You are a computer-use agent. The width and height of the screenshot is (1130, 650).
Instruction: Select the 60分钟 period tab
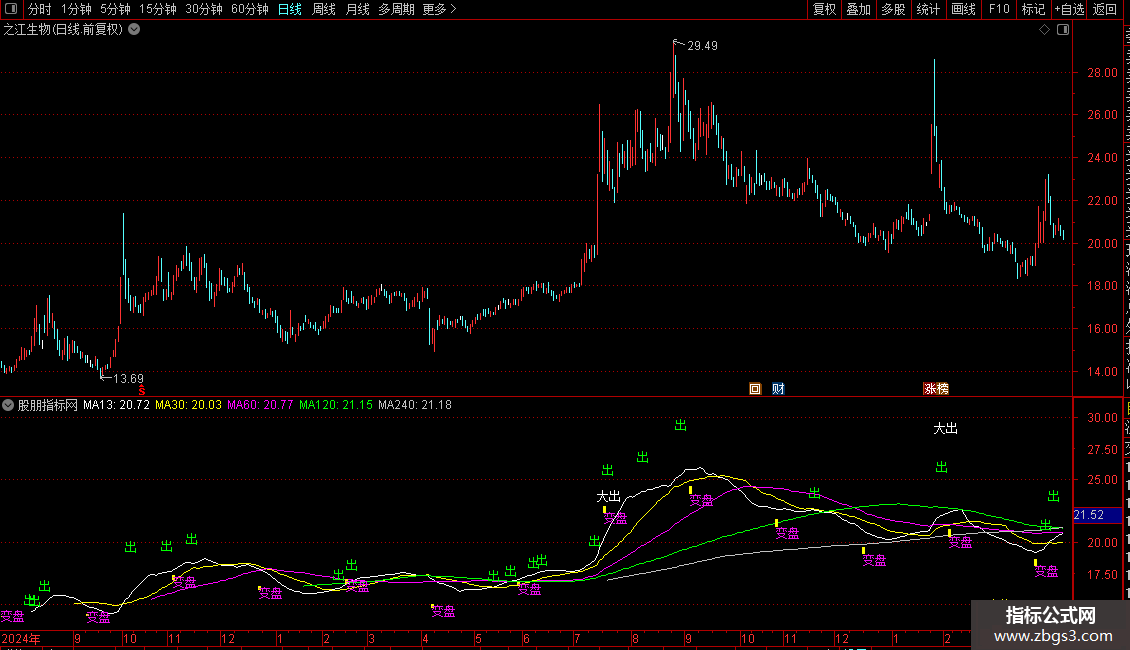click(x=249, y=9)
